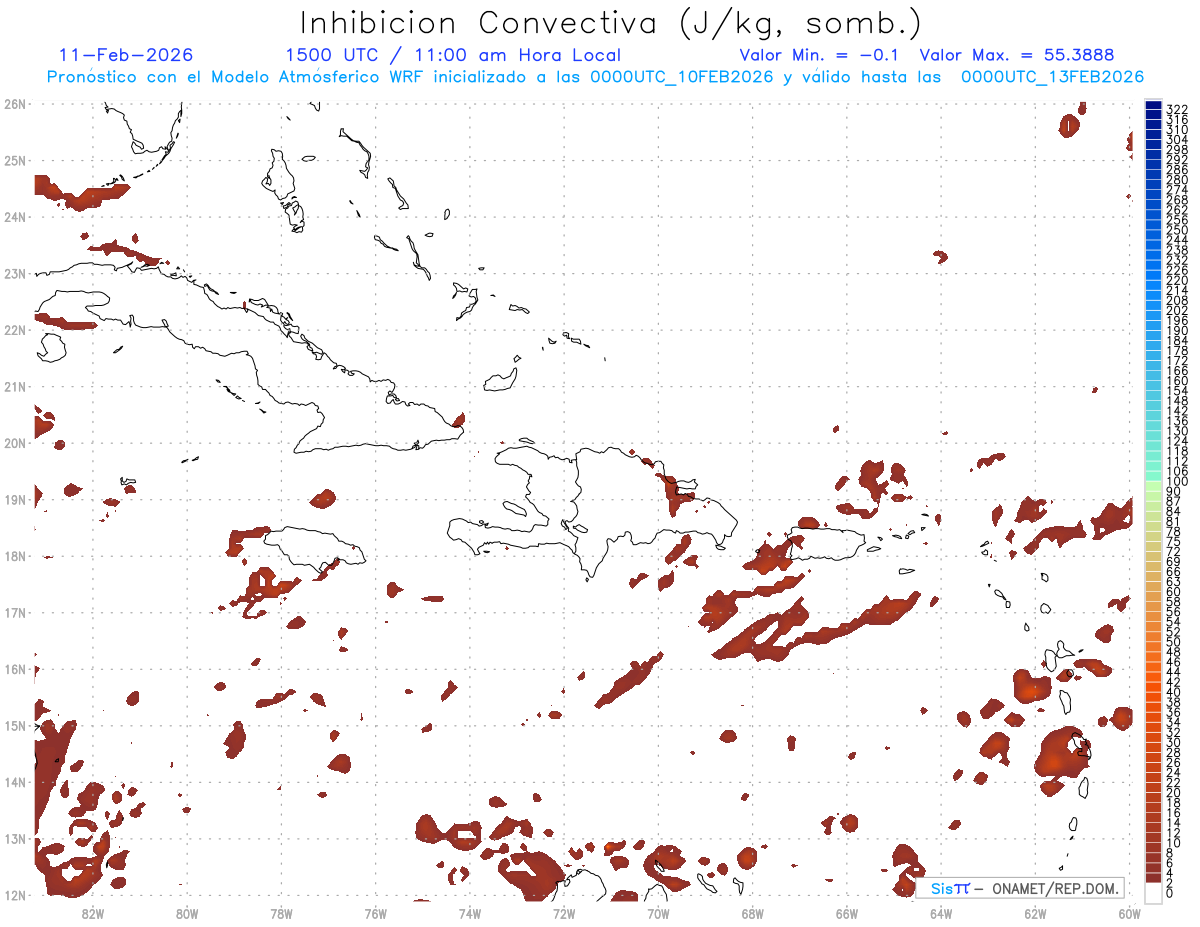Image resolution: width=1200 pixels, height=927 pixels.
Task: Click the 16N latitude label
Action: pyautogui.click(x=15, y=669)
